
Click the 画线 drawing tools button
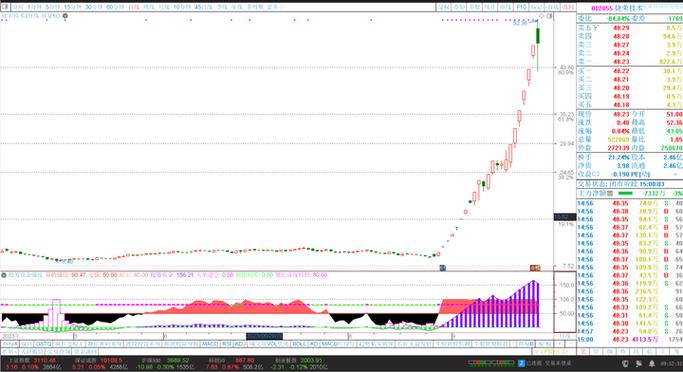pos(505,7)
